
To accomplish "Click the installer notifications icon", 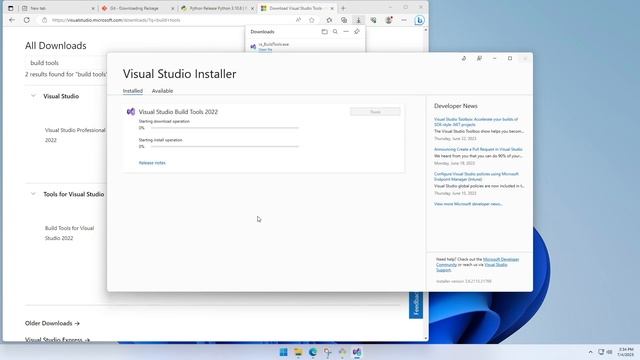I will 464,59.
